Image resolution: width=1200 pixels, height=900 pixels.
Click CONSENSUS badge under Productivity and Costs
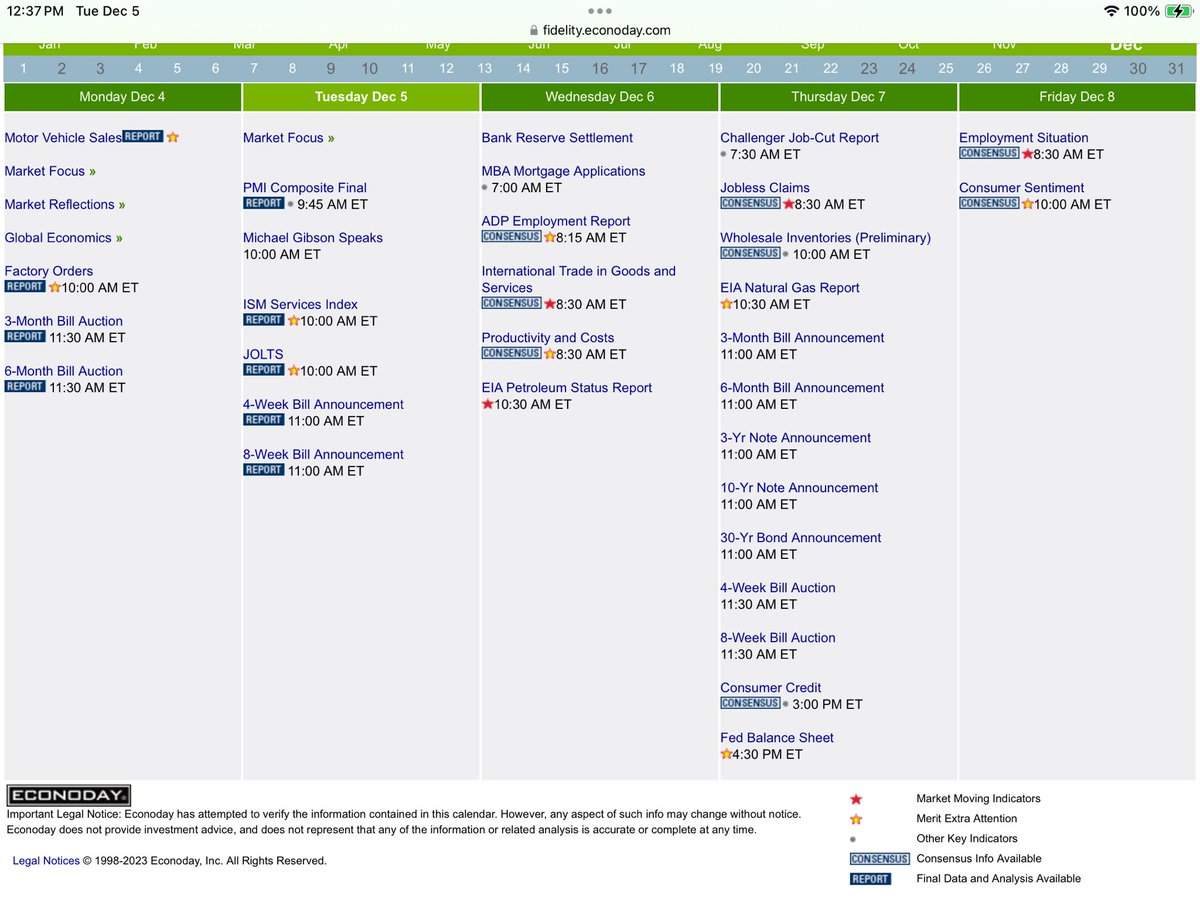point(512,353)
